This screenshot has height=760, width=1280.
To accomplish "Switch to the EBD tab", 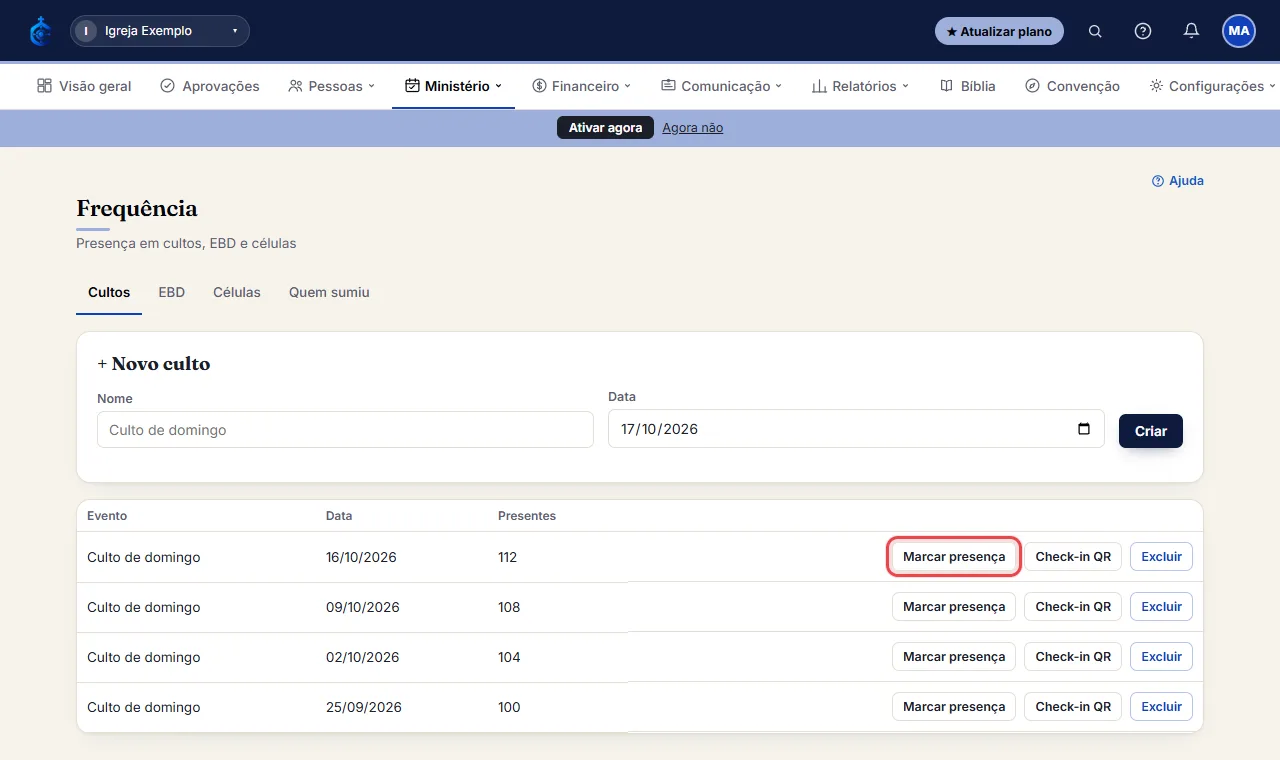I will tap(172, 293).
